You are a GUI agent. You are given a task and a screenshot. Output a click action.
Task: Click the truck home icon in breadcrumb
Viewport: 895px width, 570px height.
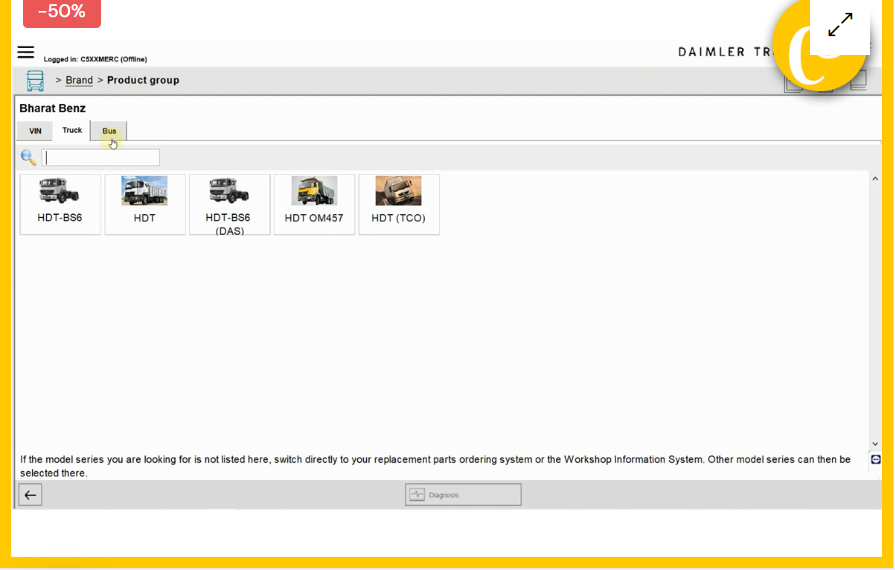(x=35, y=81)
